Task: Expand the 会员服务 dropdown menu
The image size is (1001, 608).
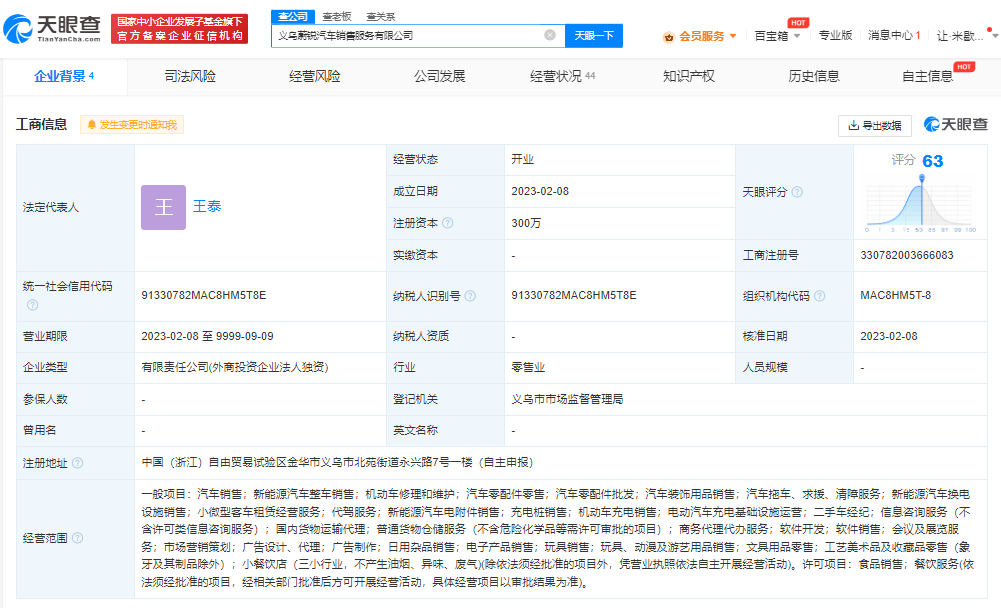Action: click(x=732, y=36)
